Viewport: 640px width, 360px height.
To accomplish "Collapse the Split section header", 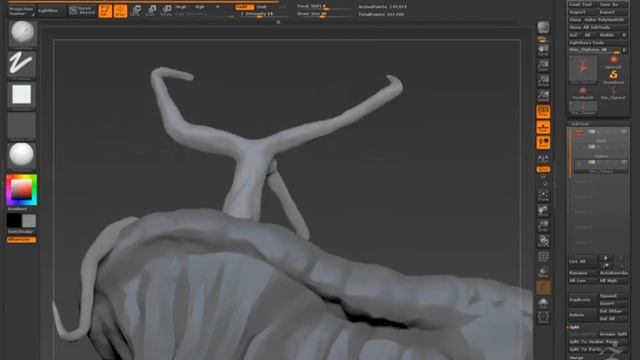I will pyautogui.click(x=575, y=327).
